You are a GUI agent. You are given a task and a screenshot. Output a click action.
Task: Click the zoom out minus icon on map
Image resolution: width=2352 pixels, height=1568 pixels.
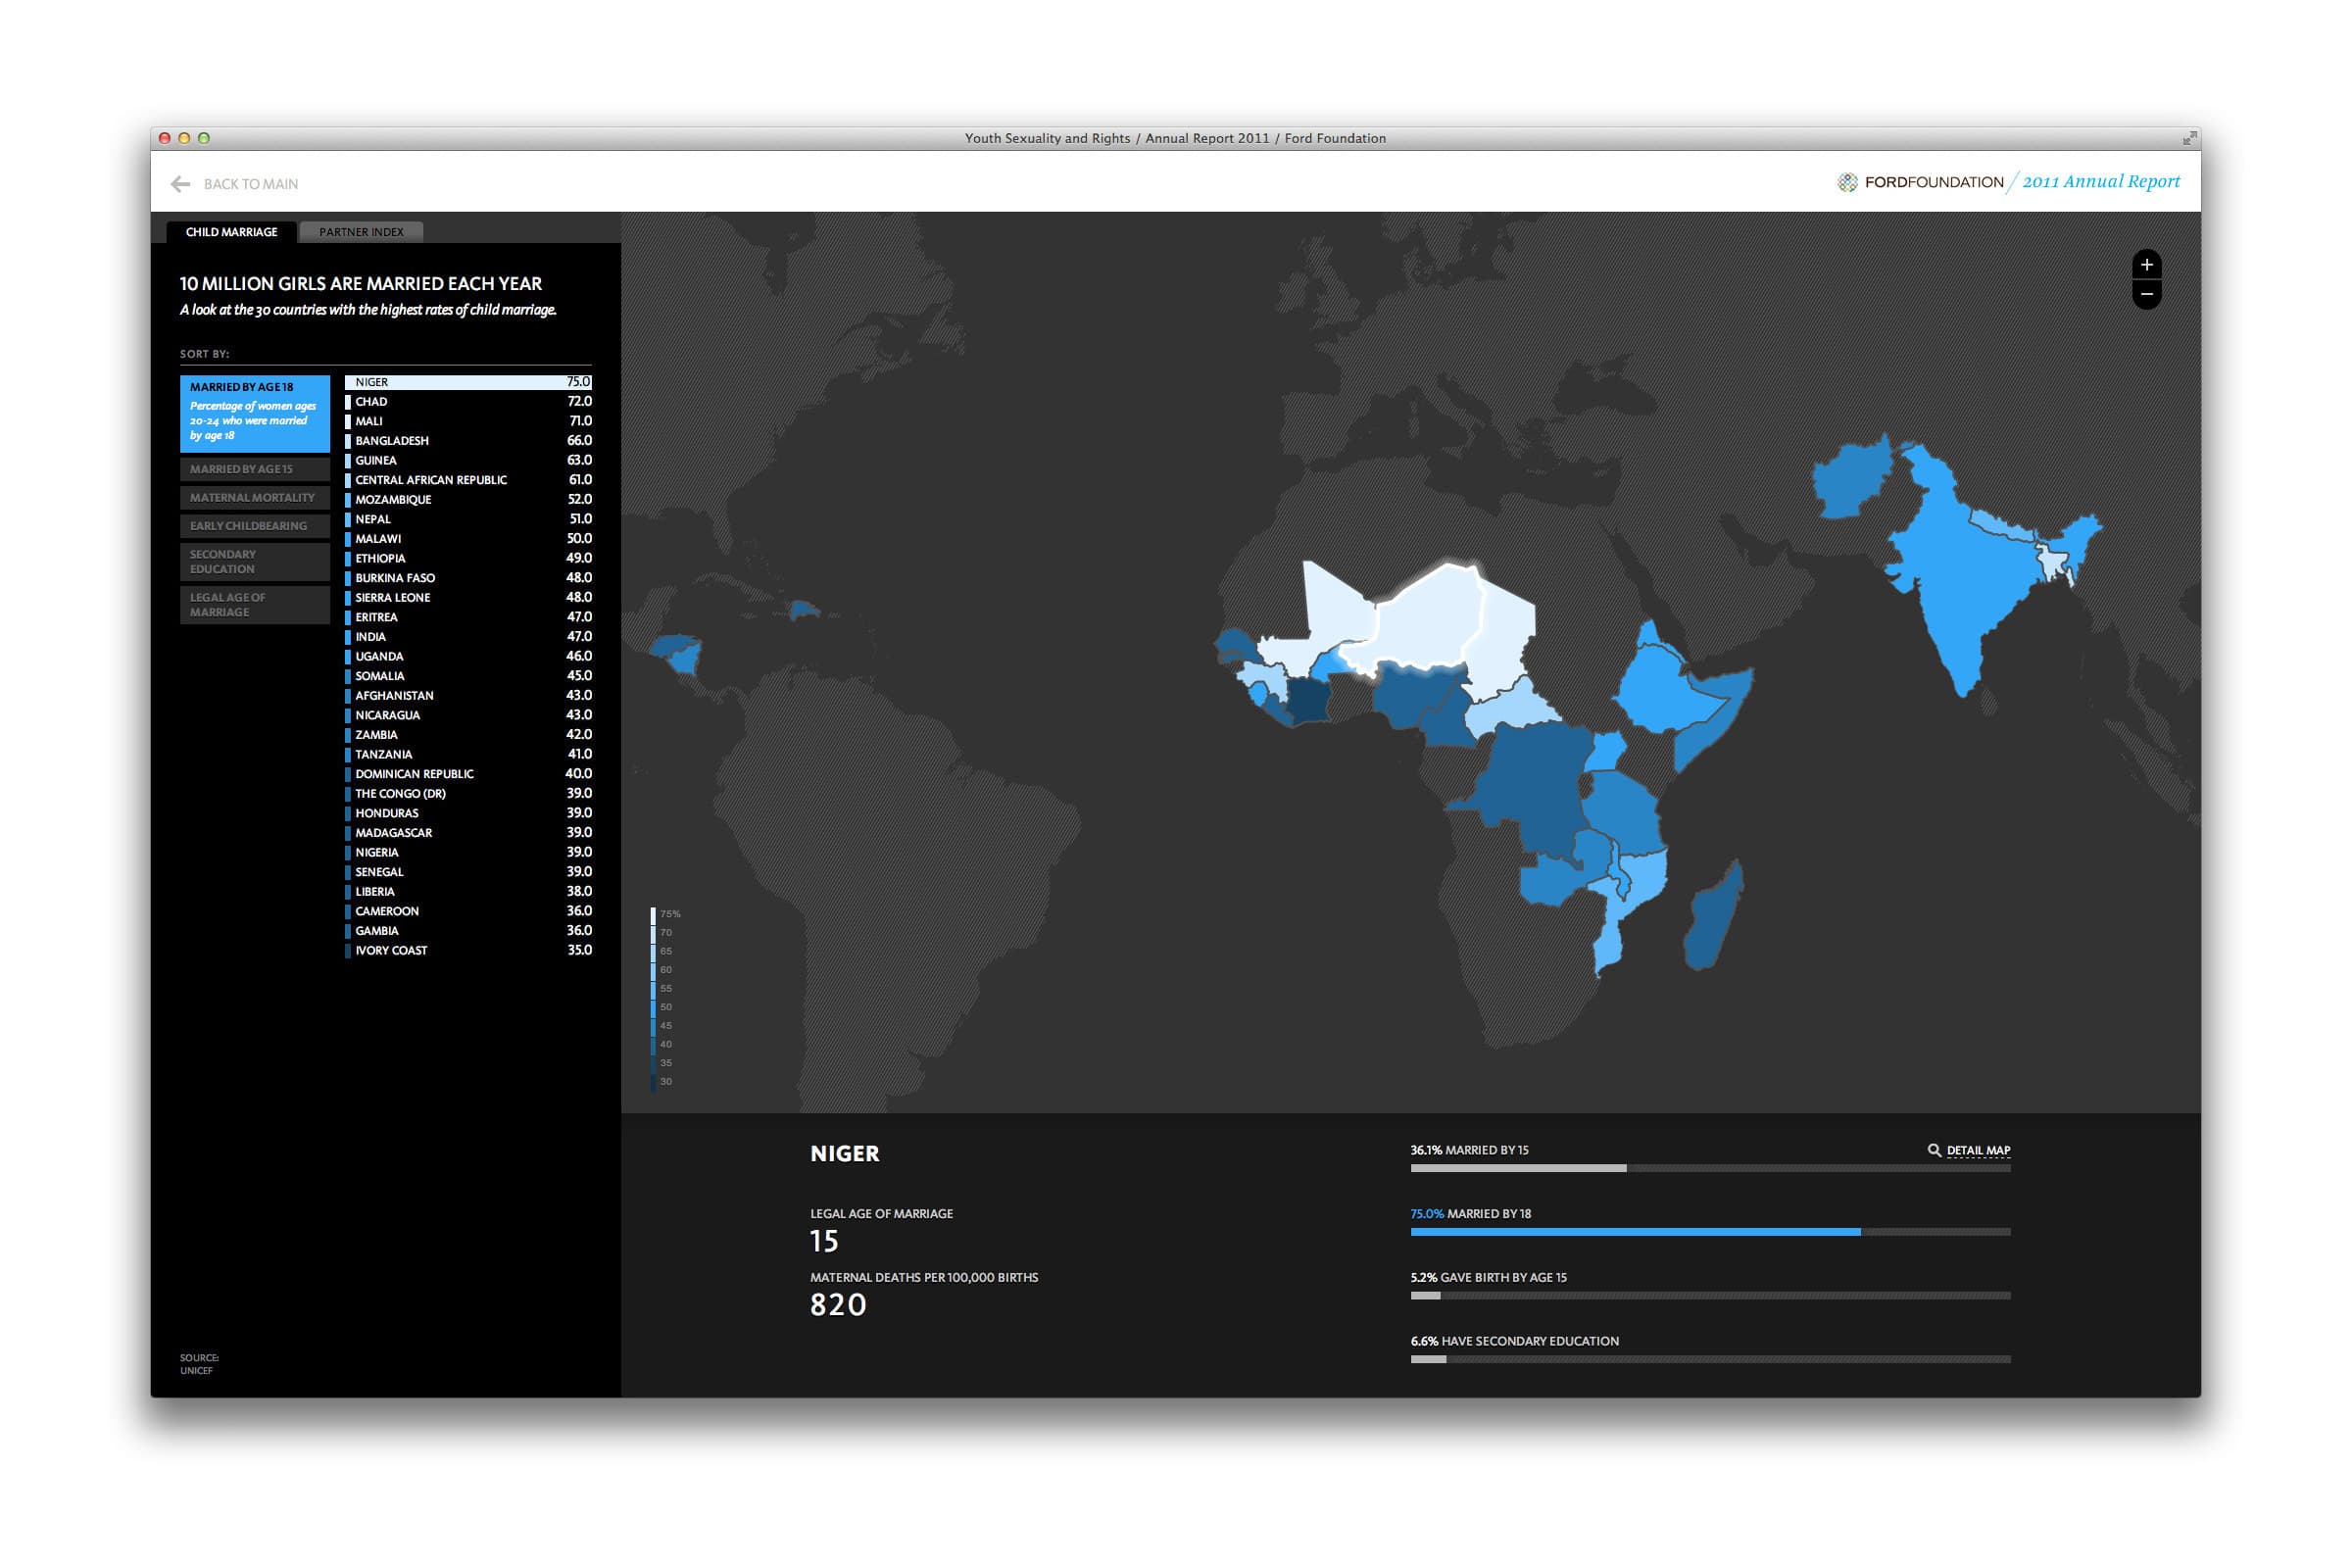pos(2146,295)
